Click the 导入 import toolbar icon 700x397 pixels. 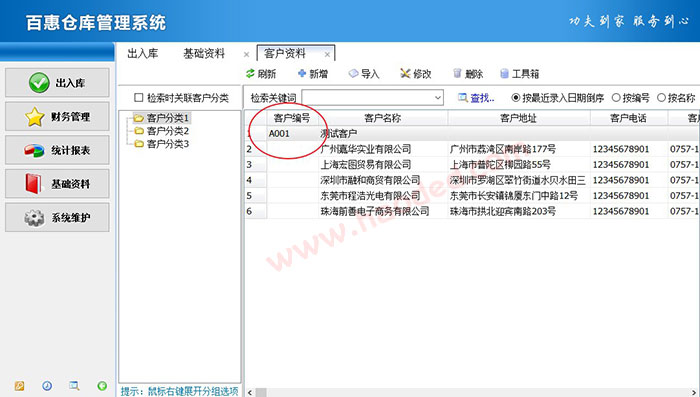pyautogui.click(x=354, y=74)
